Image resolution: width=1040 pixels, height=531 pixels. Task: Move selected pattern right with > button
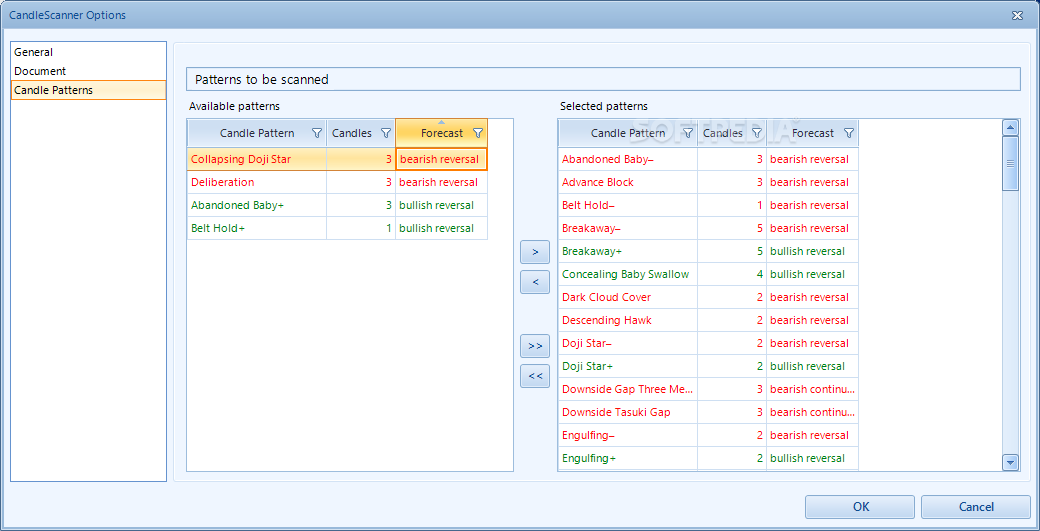click(x=535, y=252)
